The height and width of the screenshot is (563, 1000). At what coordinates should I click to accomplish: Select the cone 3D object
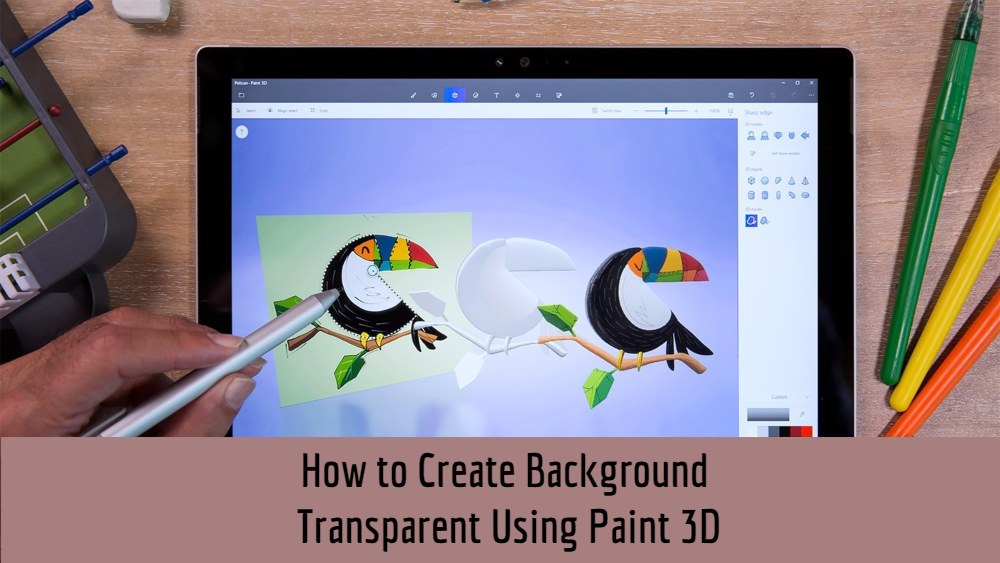click(x=791, y=181)
